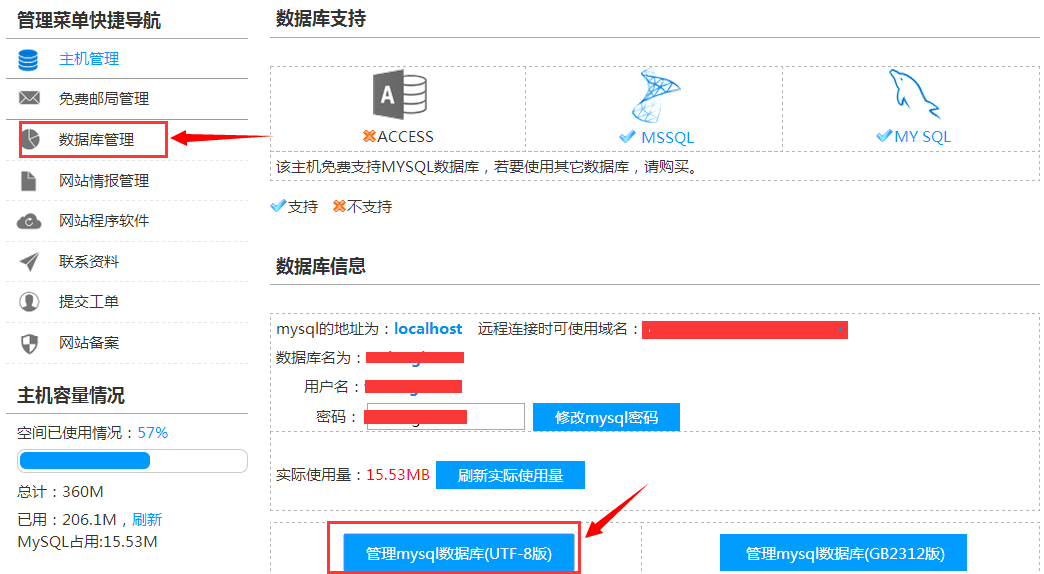Click the 刷新 link next to used space
Screen dimensions: 1044x574
click(147, 519)
